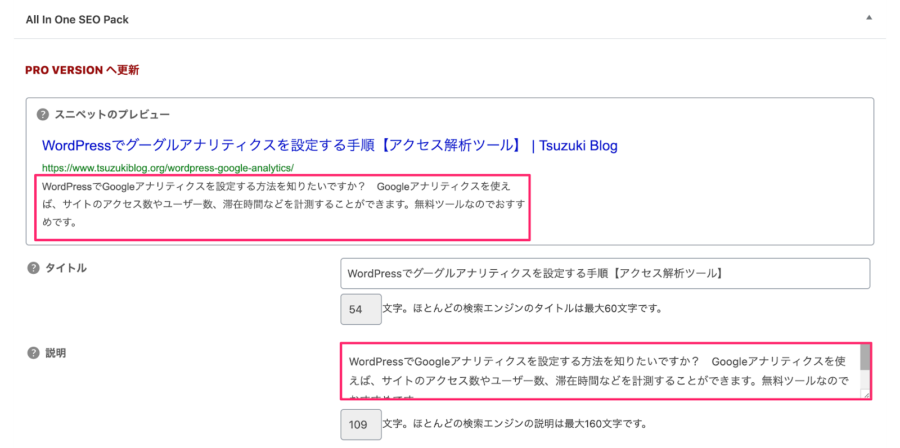Click the description textarea scrollbar thumb
The height and width of the screenshot is (448, 900).
click(x=864, y=357)
